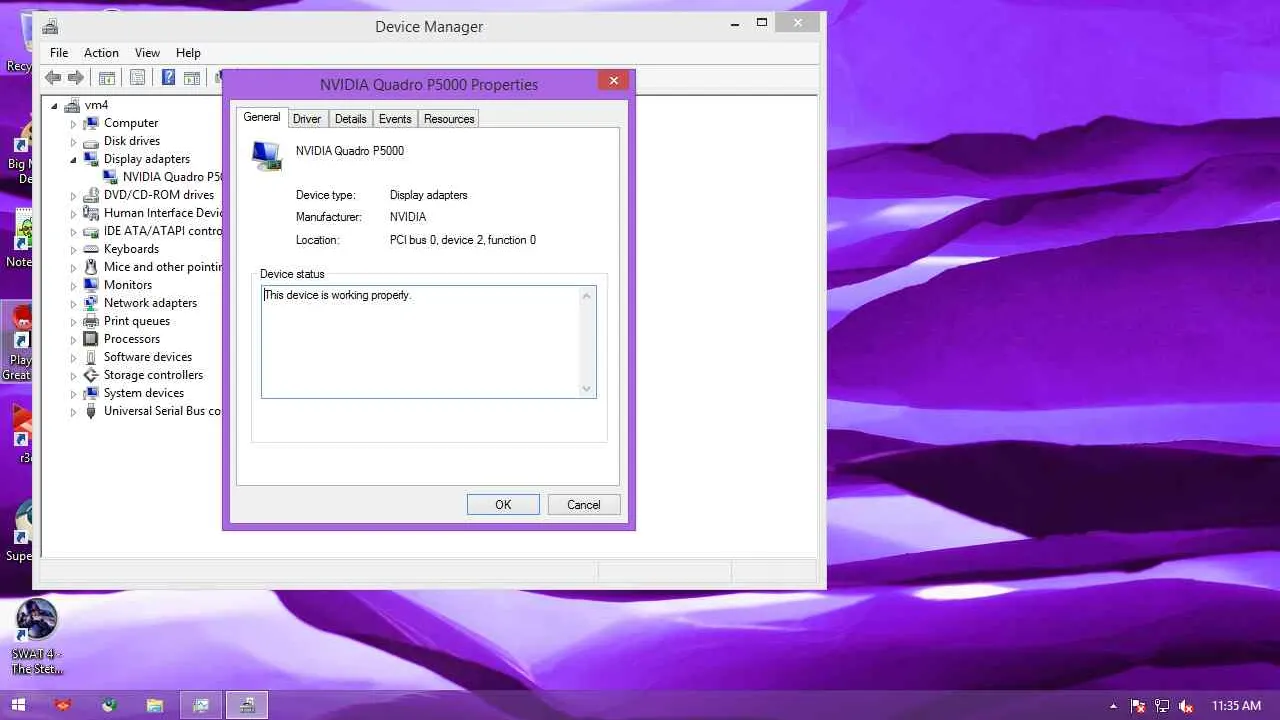Switch to the Resources tab
This screenshot has height=720, width=1280.
coord(449,119)
